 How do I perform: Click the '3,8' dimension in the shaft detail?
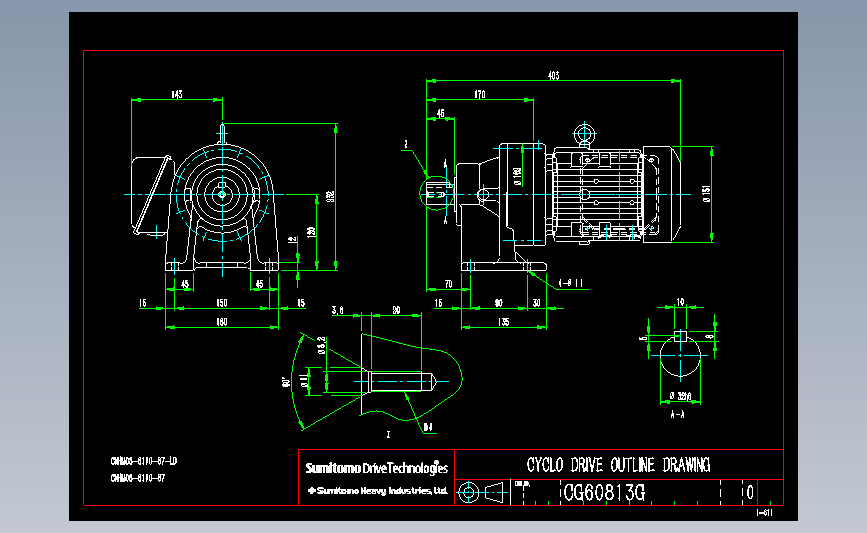coord(338,310)
